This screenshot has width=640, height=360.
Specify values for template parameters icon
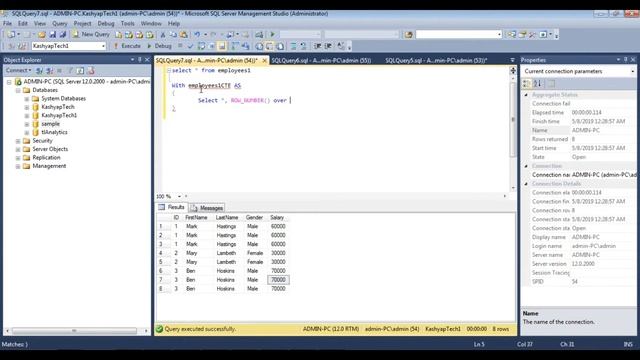pyautogui.click(x=341, y=46)
